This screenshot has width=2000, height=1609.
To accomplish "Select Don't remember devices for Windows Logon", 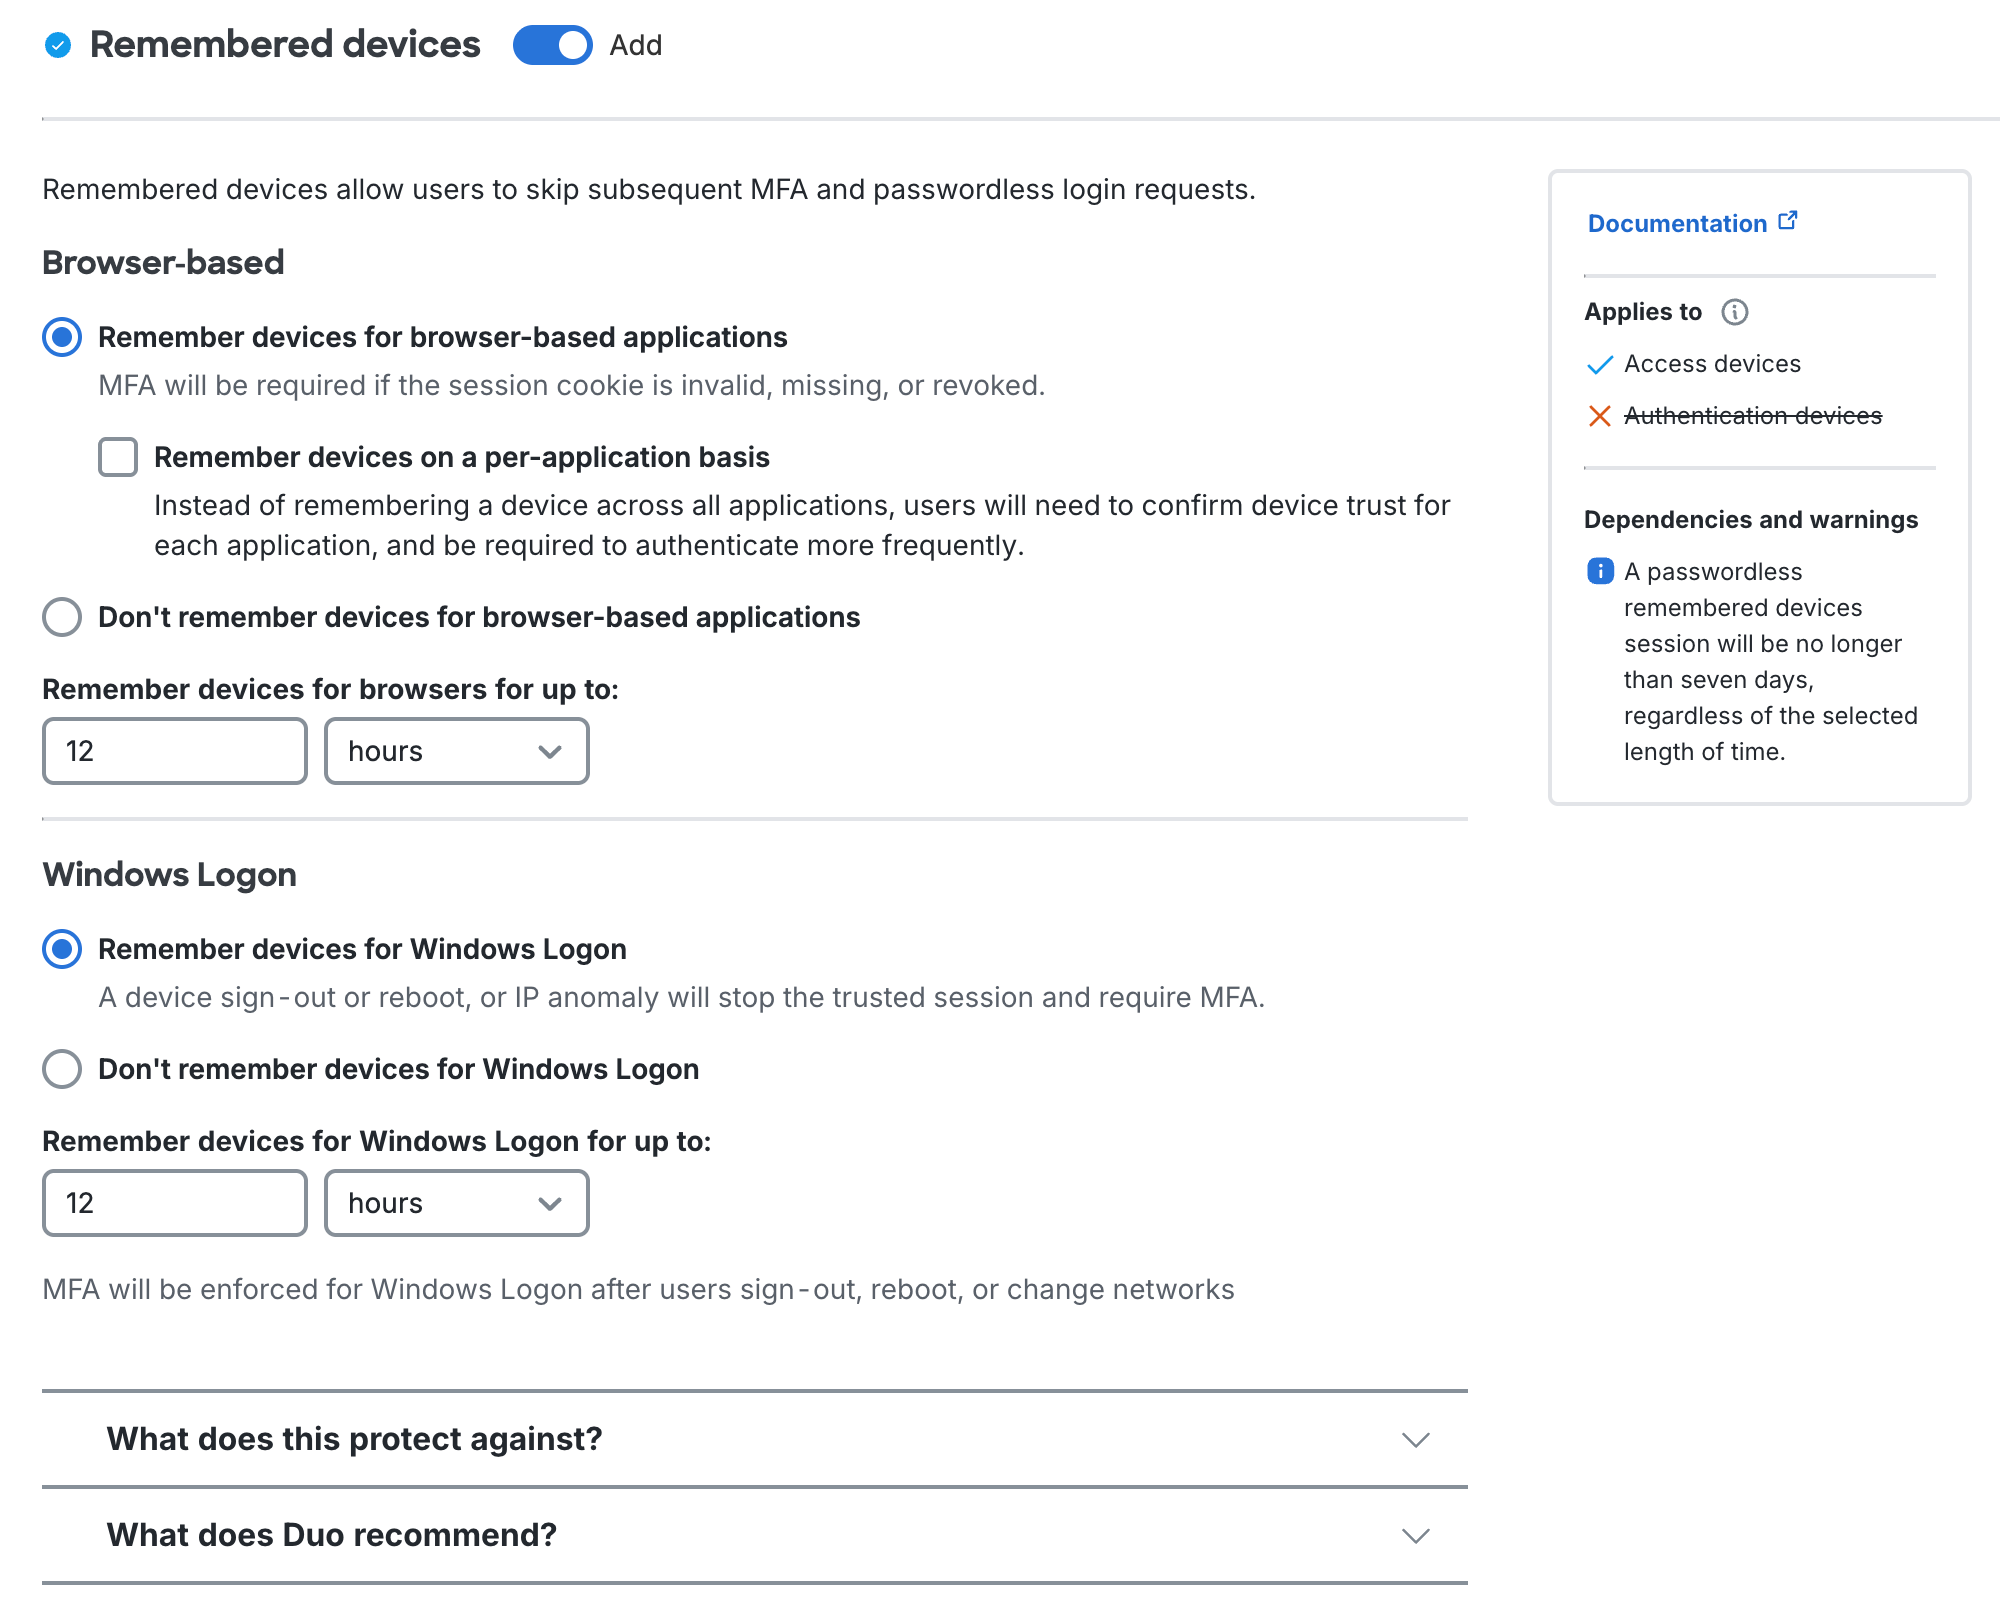I will point(61,1069).
